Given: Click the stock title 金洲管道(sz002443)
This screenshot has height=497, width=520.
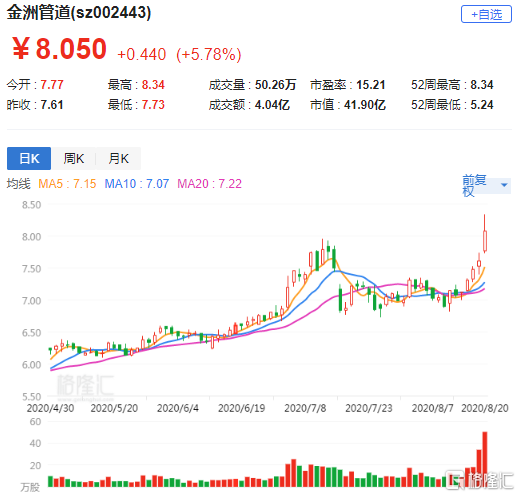Looking at the screenshot, I should coord(79,13).
